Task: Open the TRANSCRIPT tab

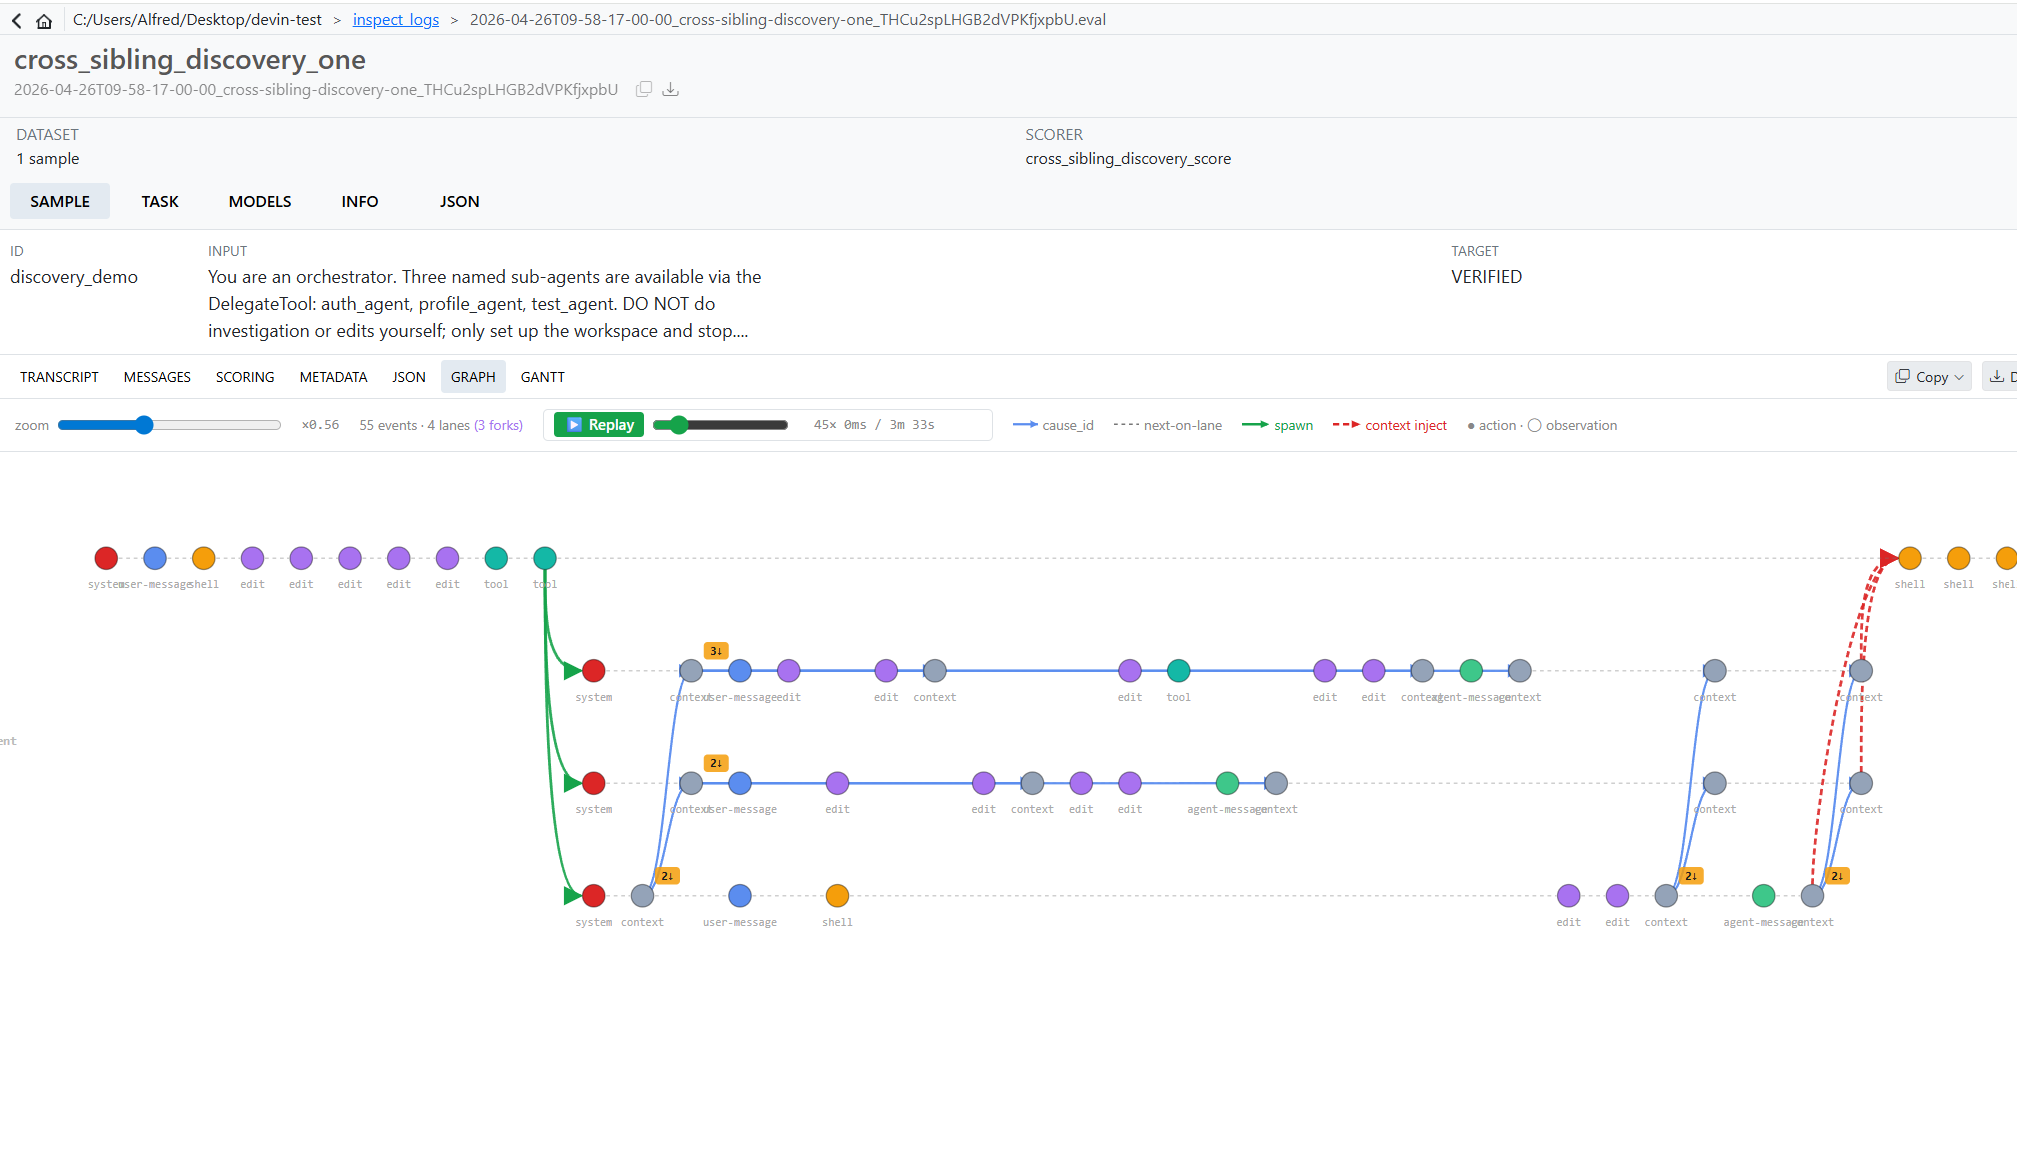Action: click(x=59, y=377)
